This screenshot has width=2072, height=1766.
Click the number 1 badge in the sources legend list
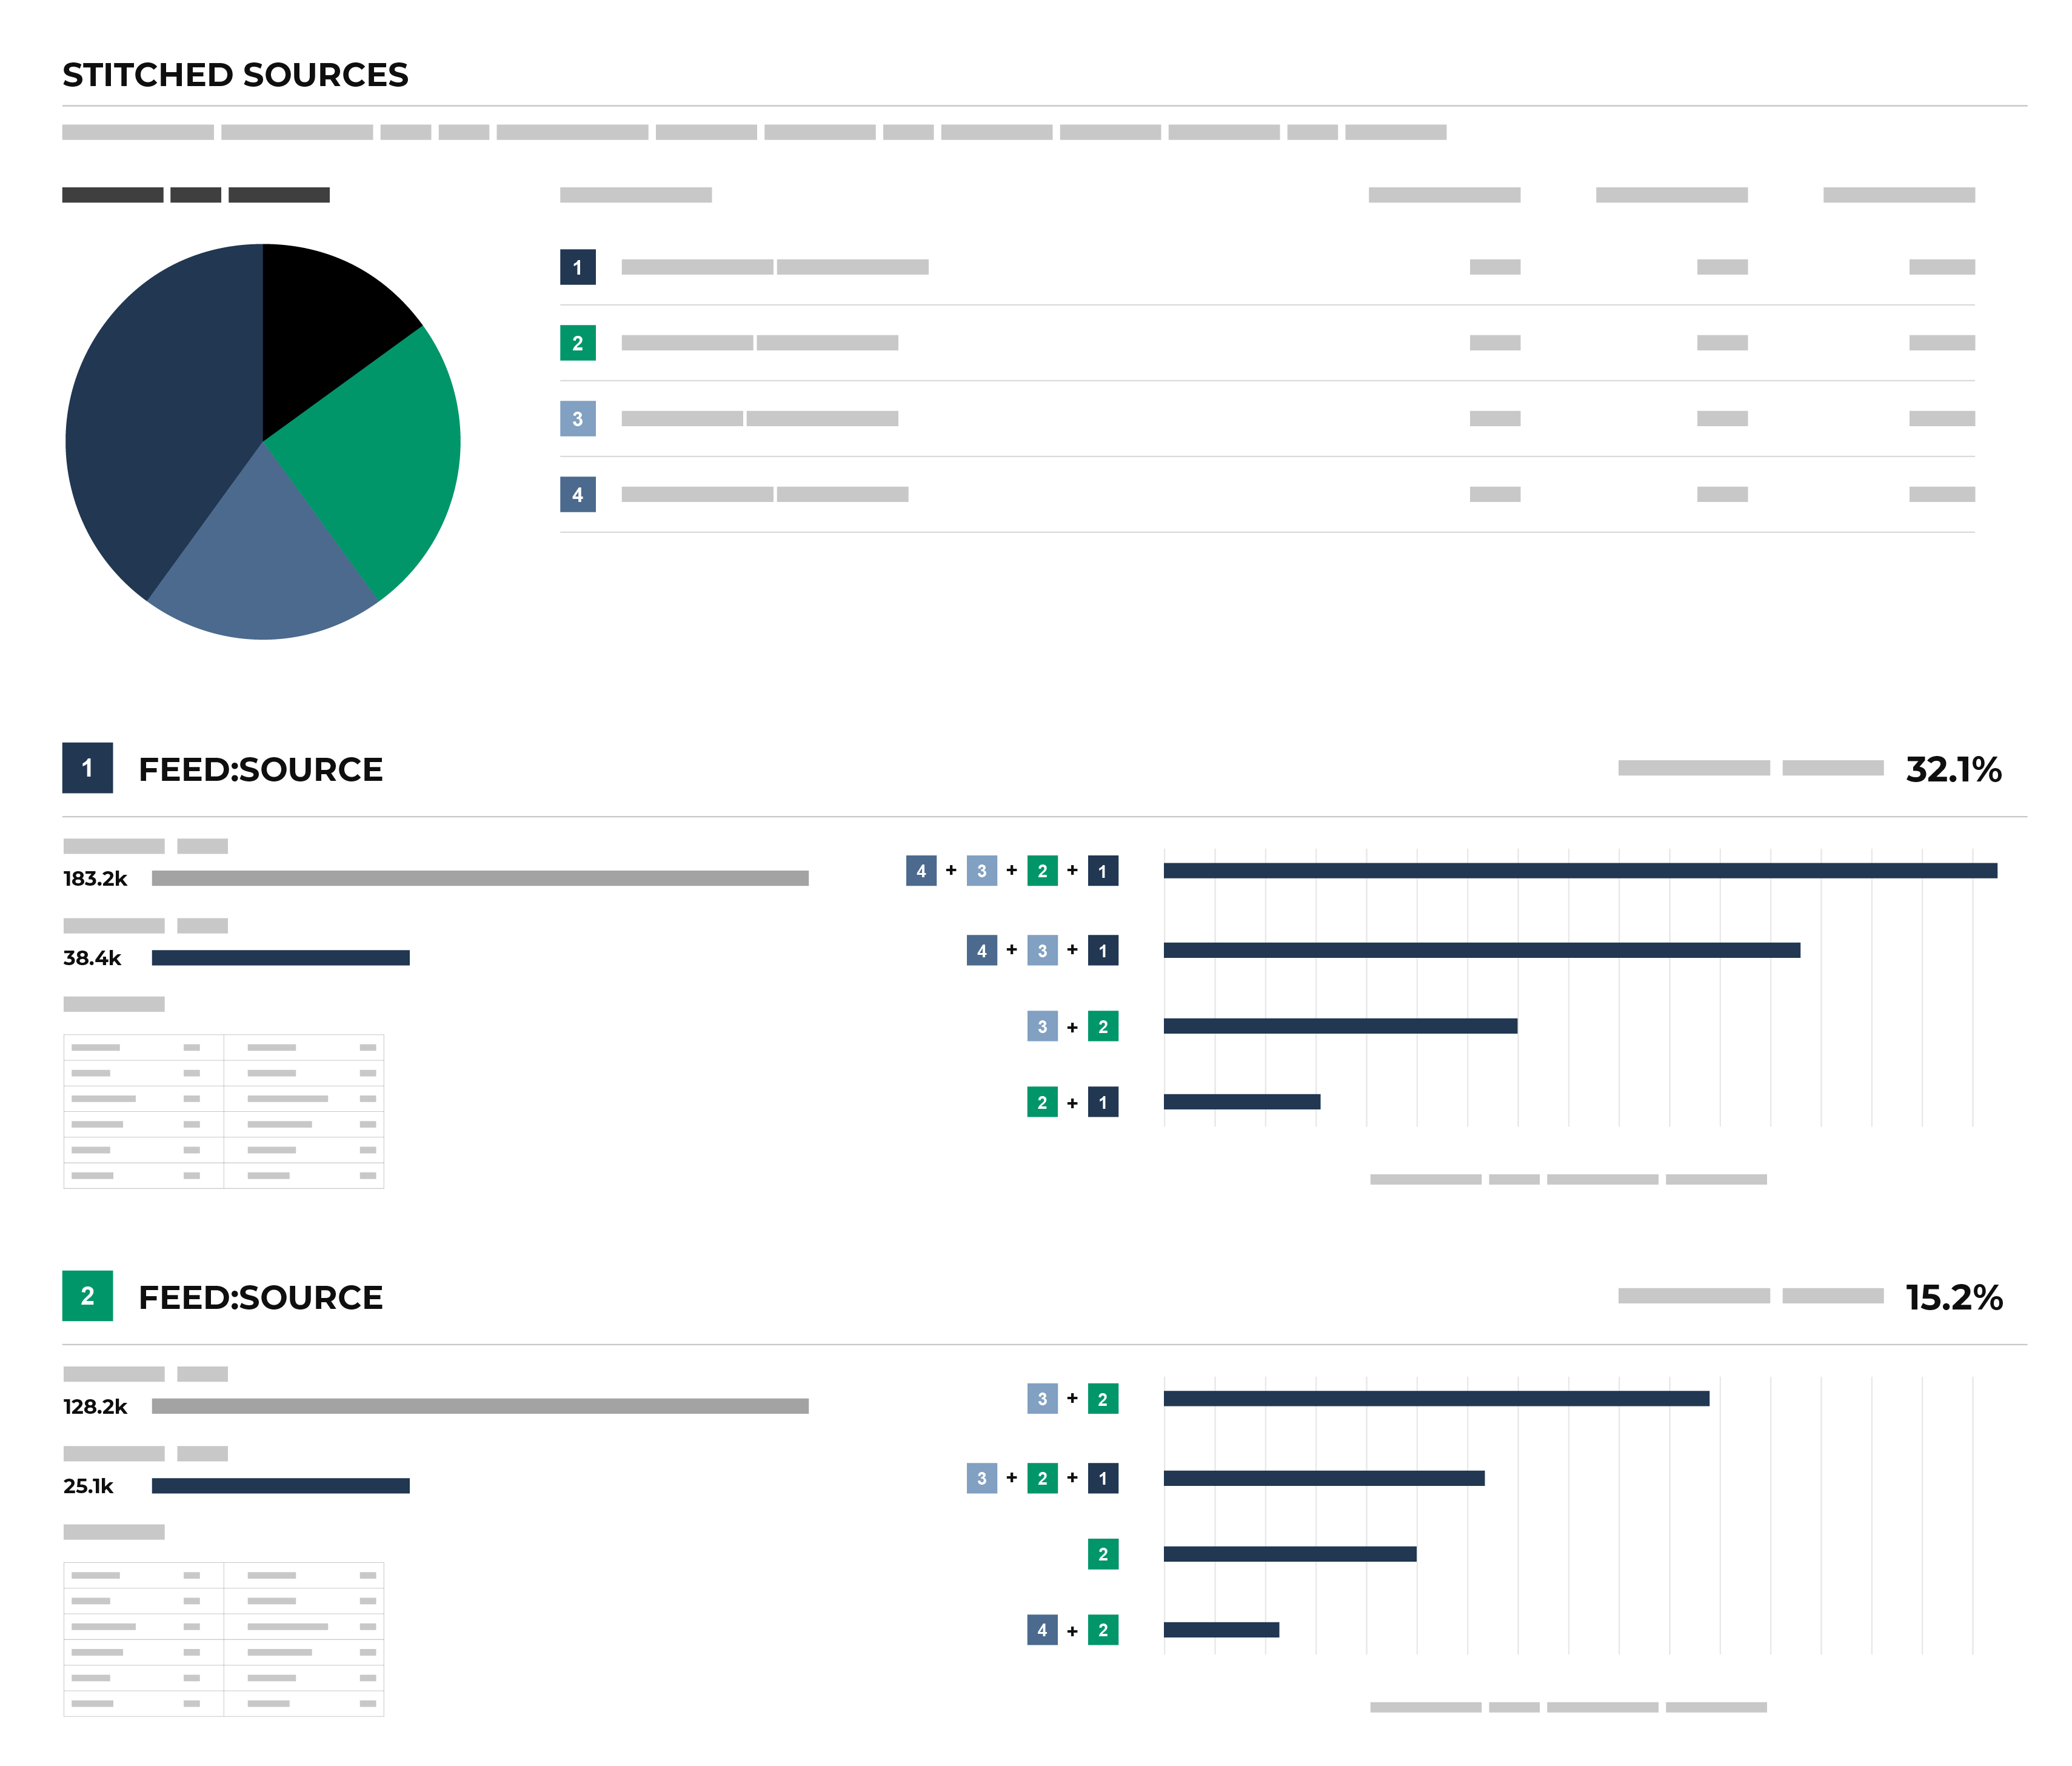click(x=577, y=267)
